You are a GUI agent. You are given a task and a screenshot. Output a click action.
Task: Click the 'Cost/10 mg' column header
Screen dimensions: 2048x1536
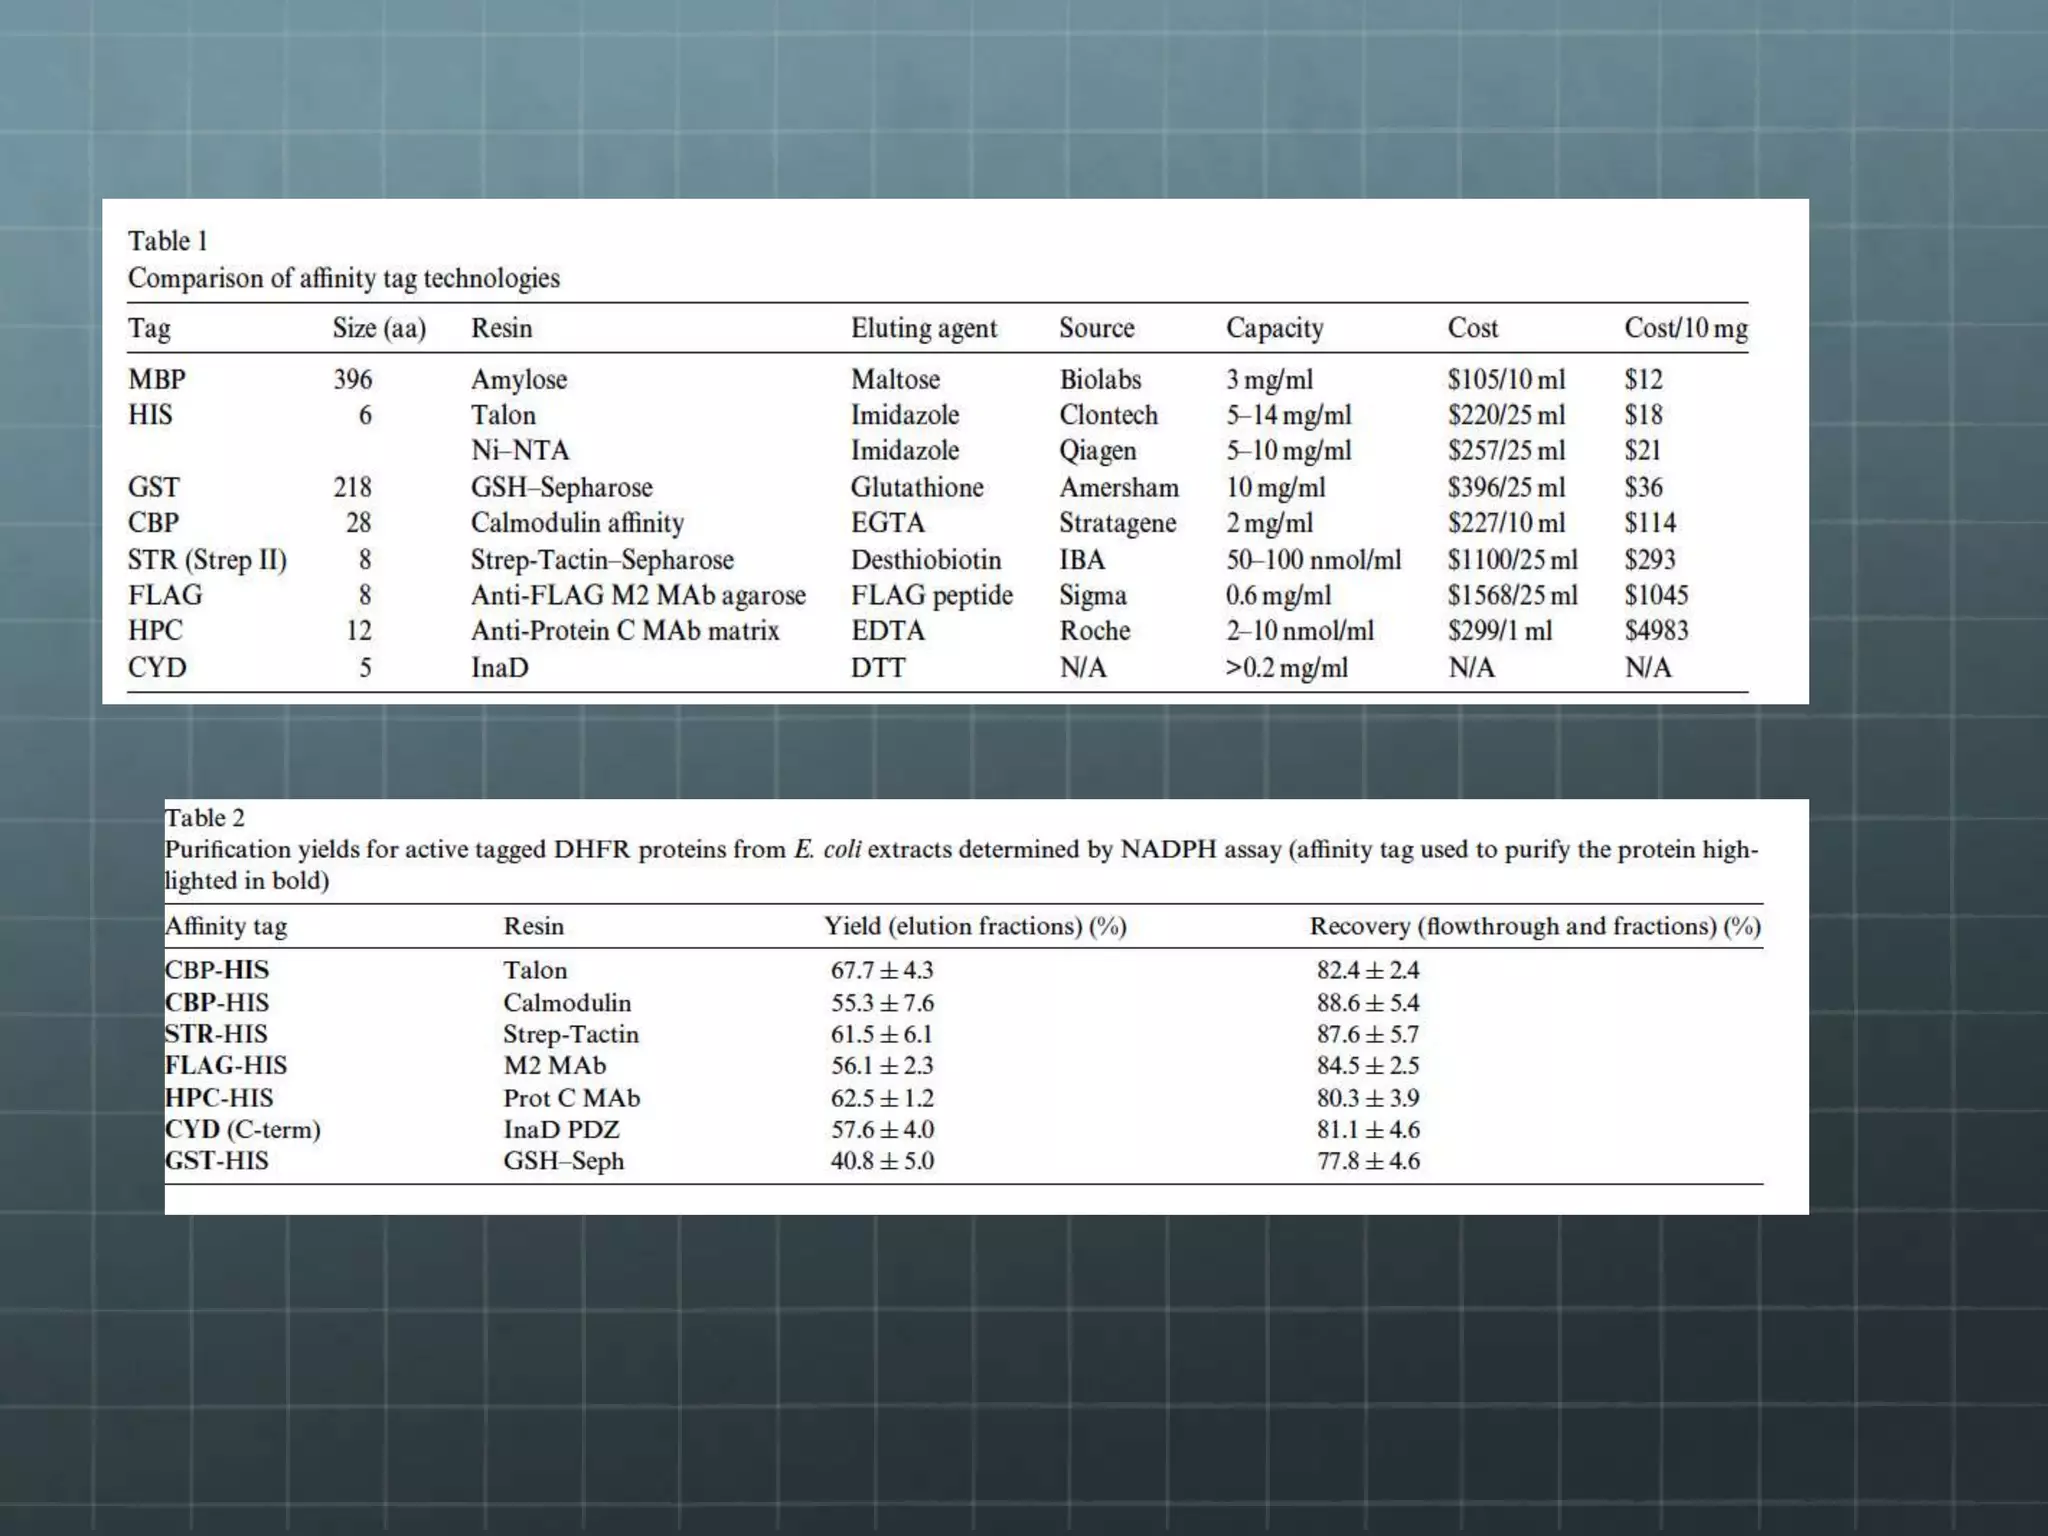coord(1685,328)
